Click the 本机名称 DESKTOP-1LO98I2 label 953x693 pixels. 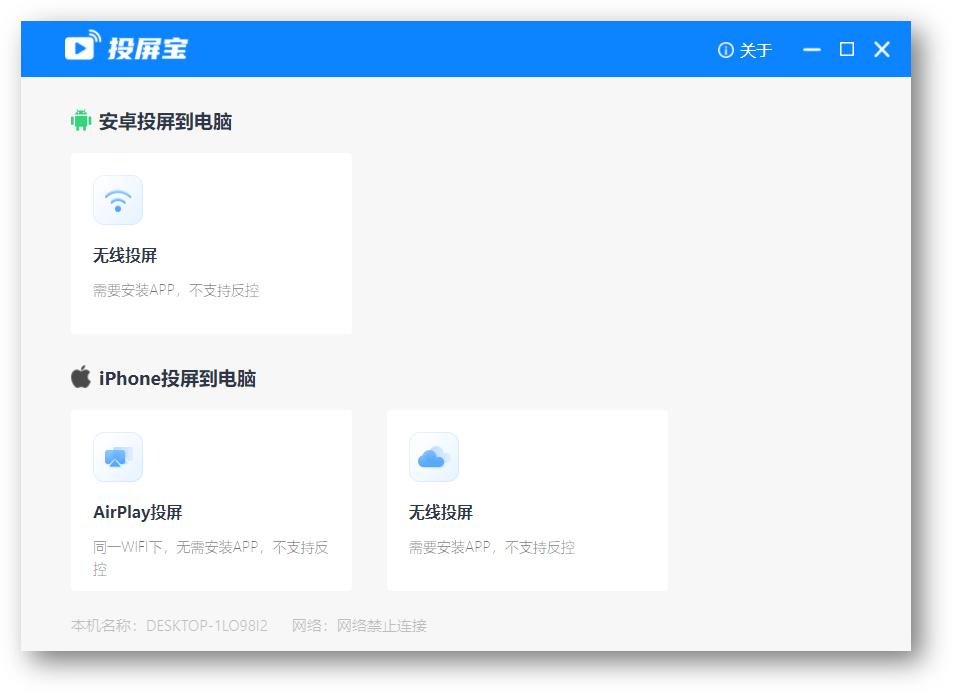click(x=169, y=626)
